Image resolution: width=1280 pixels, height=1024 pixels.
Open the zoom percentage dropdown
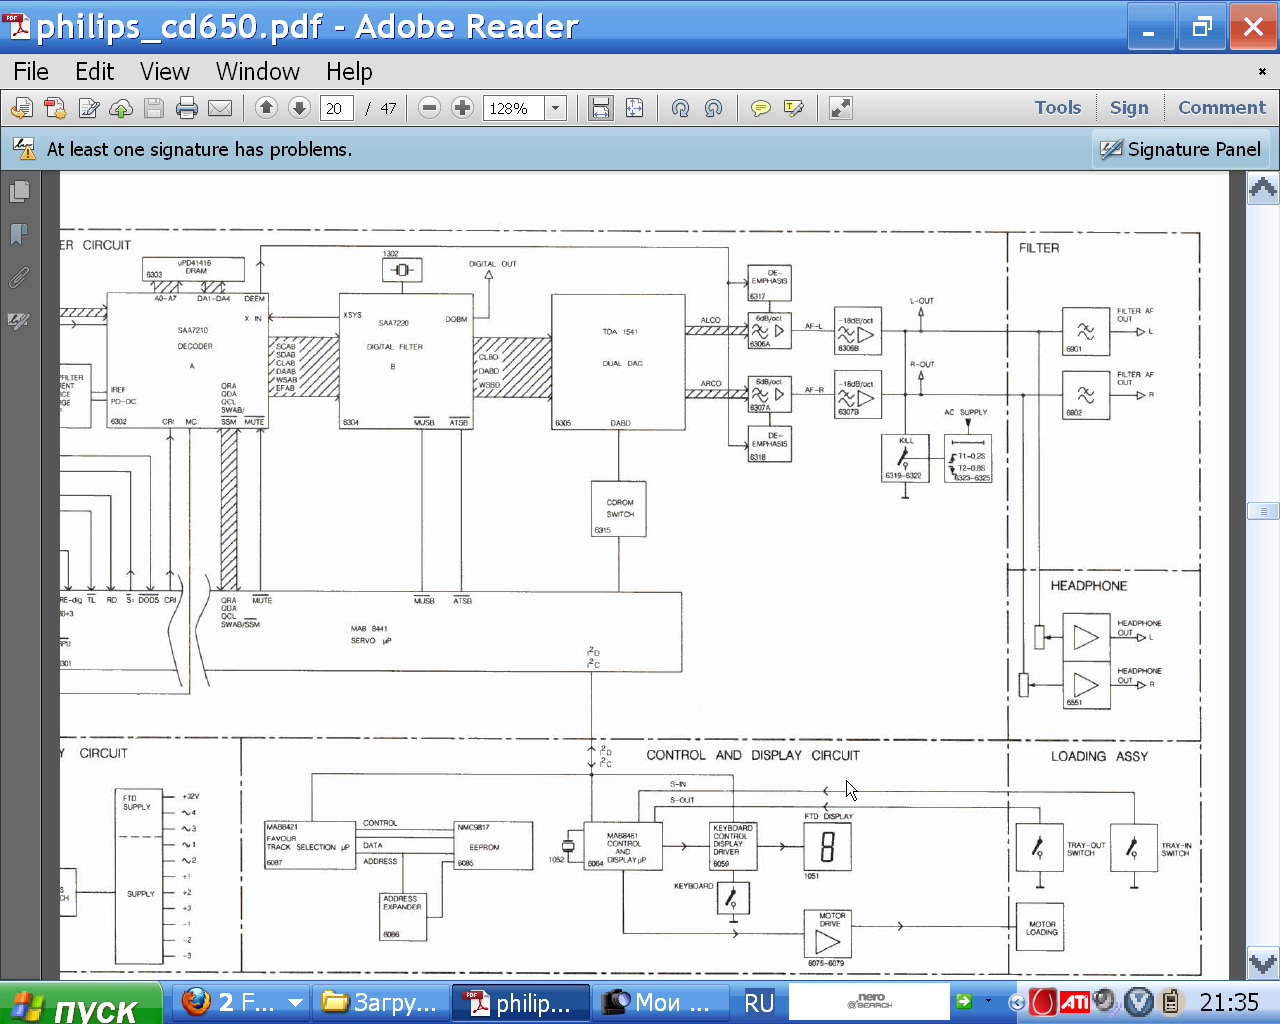click(x=556, y=108)
